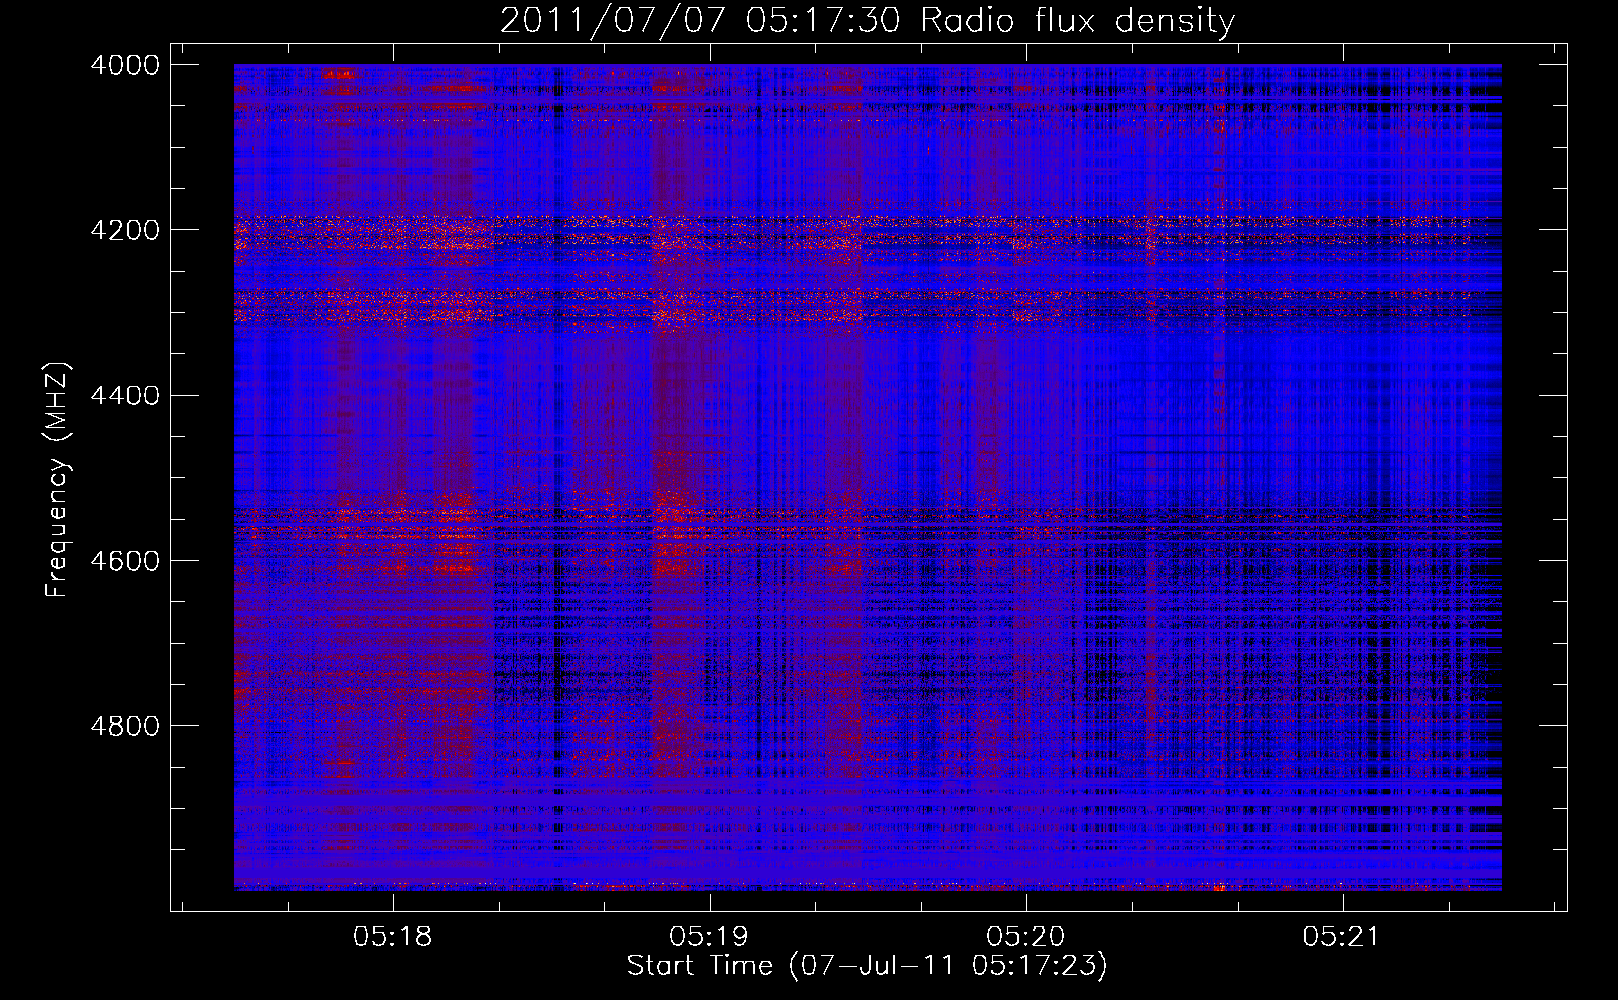Click the words Radio flux density
This screenshot has width=1618, height=1000.
pyautogui.click(x=1078, y=21)
